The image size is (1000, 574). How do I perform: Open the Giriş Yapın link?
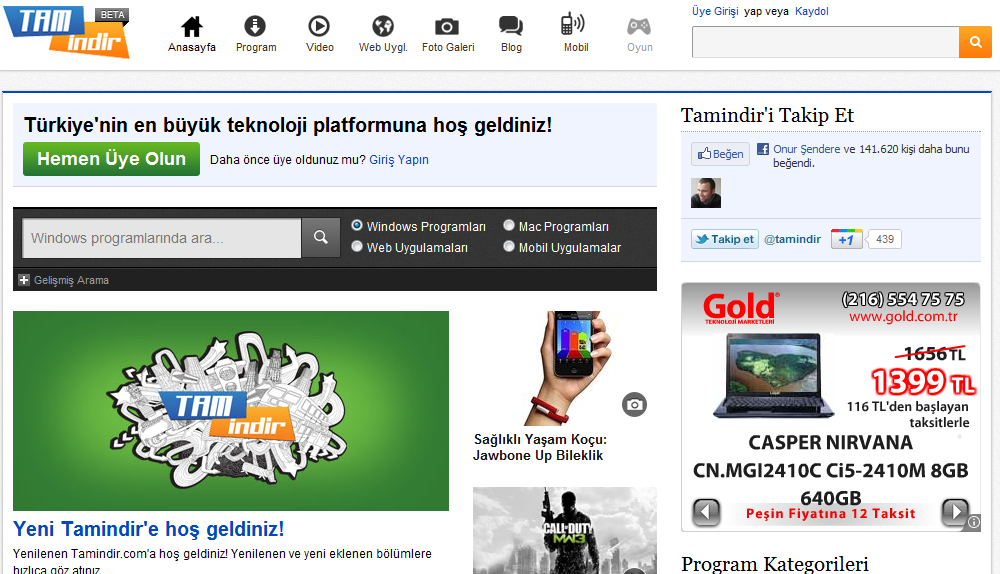tap(399, 160)
